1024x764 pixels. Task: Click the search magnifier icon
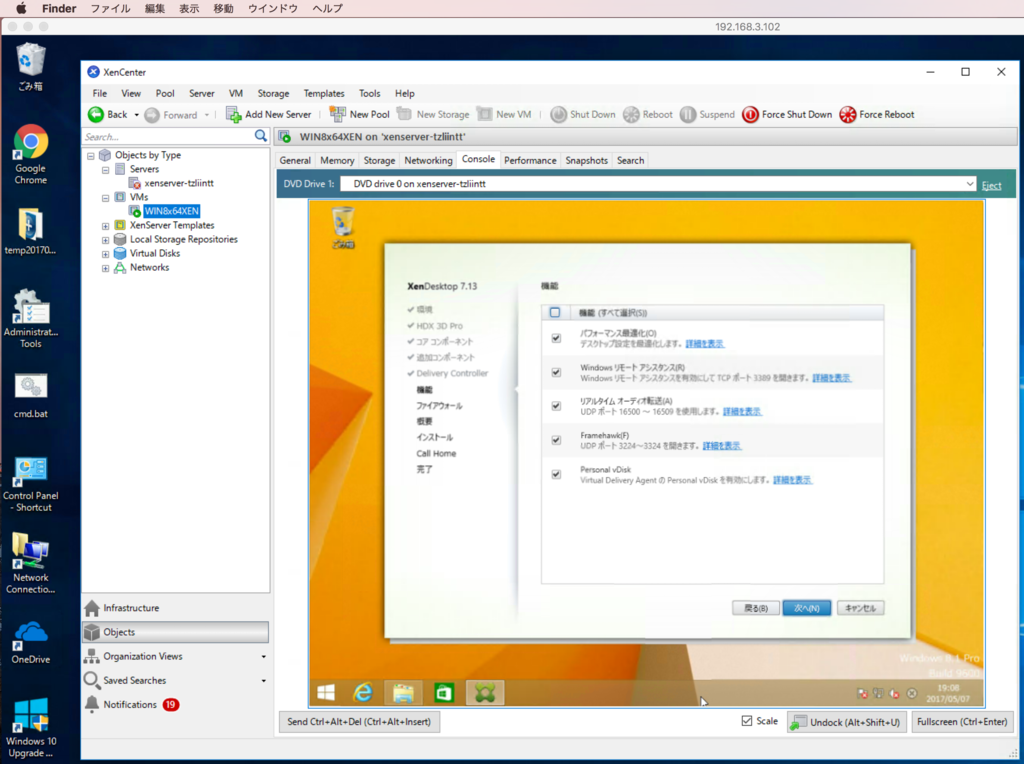click(x=261, y=136)
